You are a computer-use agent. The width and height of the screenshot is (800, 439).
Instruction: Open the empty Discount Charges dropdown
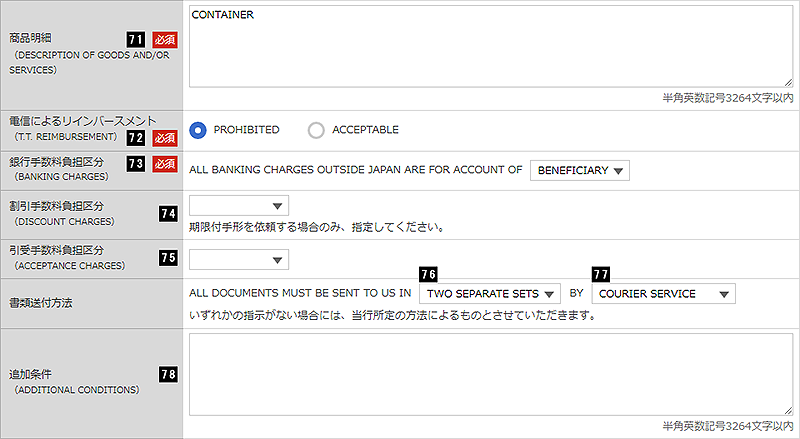238,205
